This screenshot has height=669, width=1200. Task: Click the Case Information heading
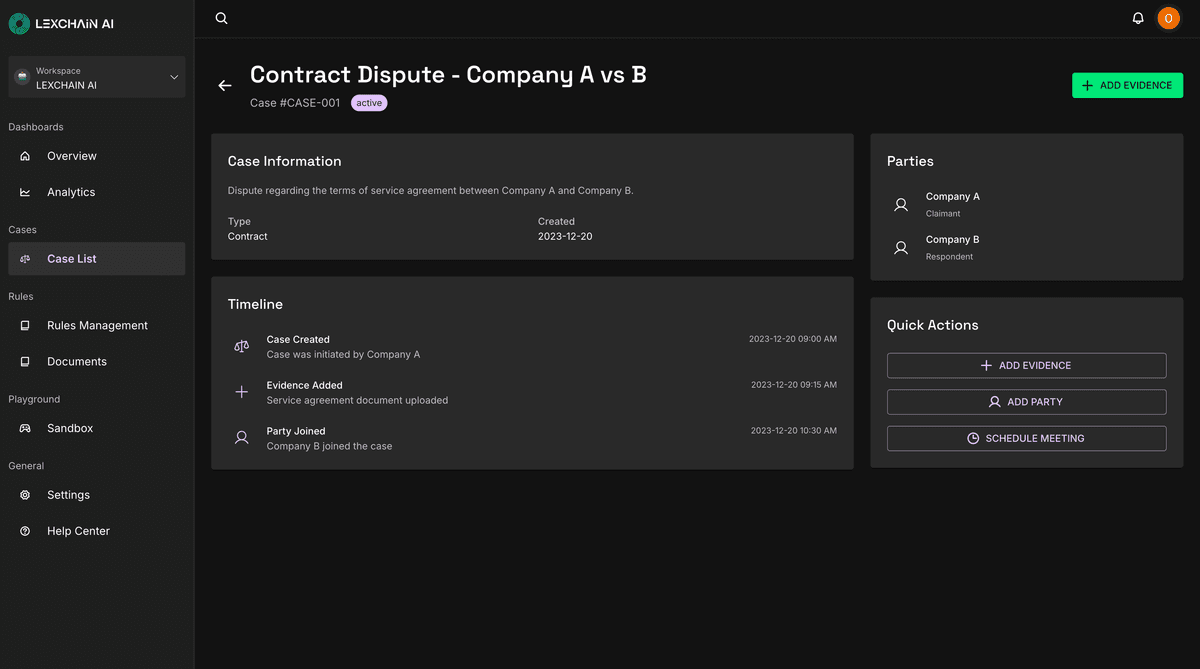[x=284, y=161]
